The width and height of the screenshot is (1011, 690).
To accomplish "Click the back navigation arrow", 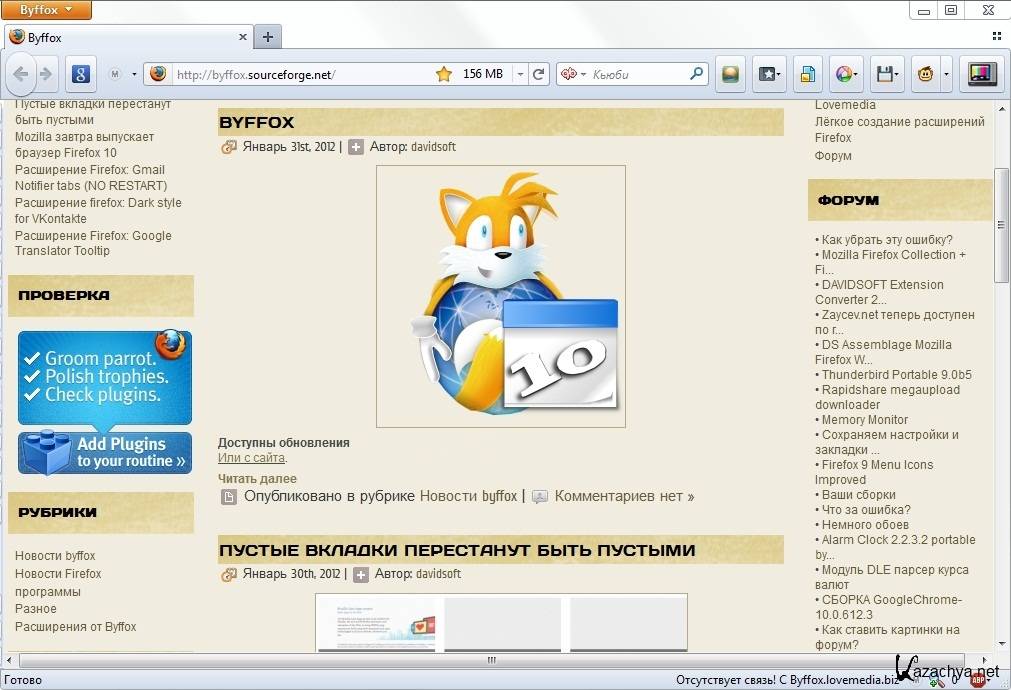I will point(21,74).
